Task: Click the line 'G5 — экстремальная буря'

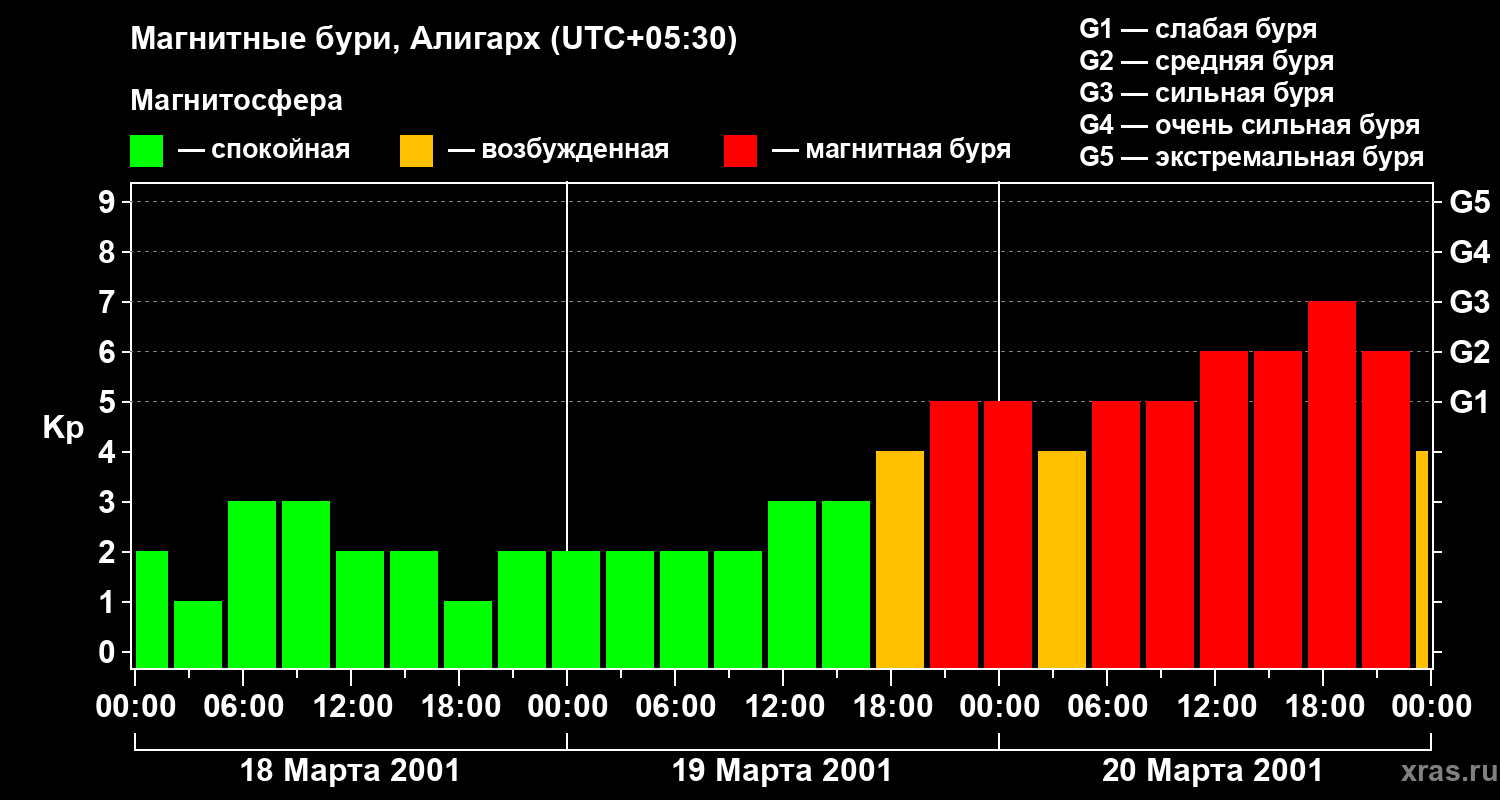Action: [x=1251, y=157]
